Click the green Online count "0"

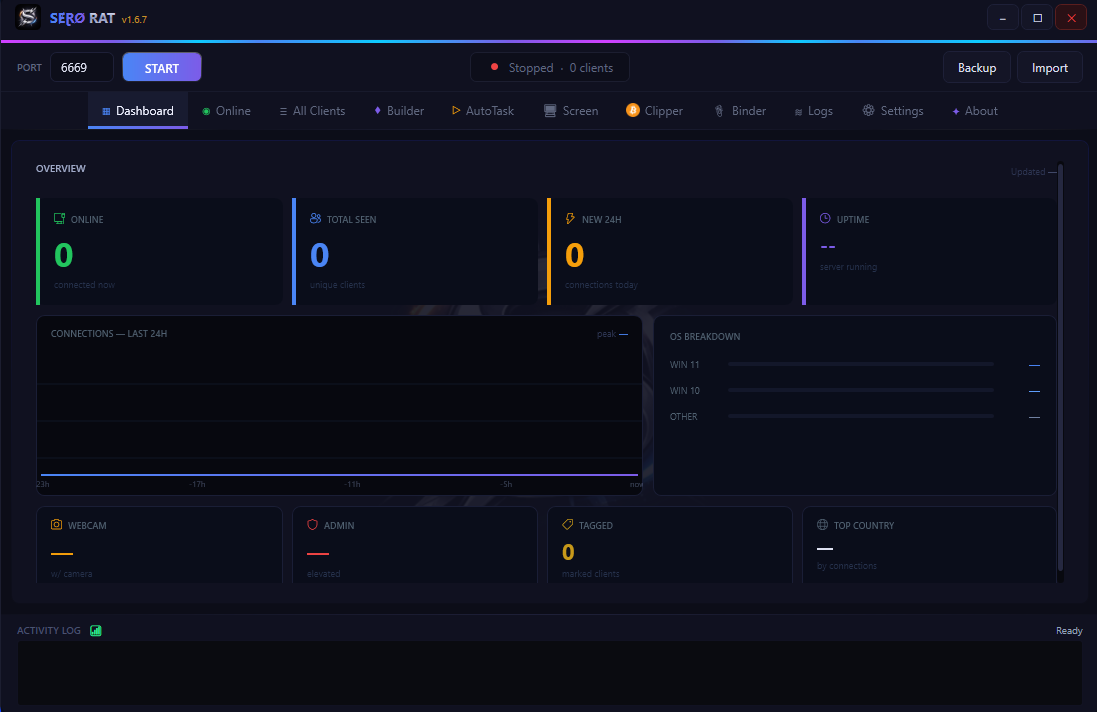click(x=64, y=255)
